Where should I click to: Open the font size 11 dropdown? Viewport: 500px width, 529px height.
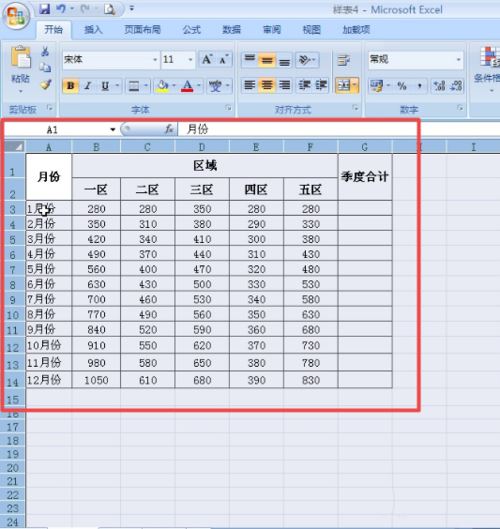point(190,60)
